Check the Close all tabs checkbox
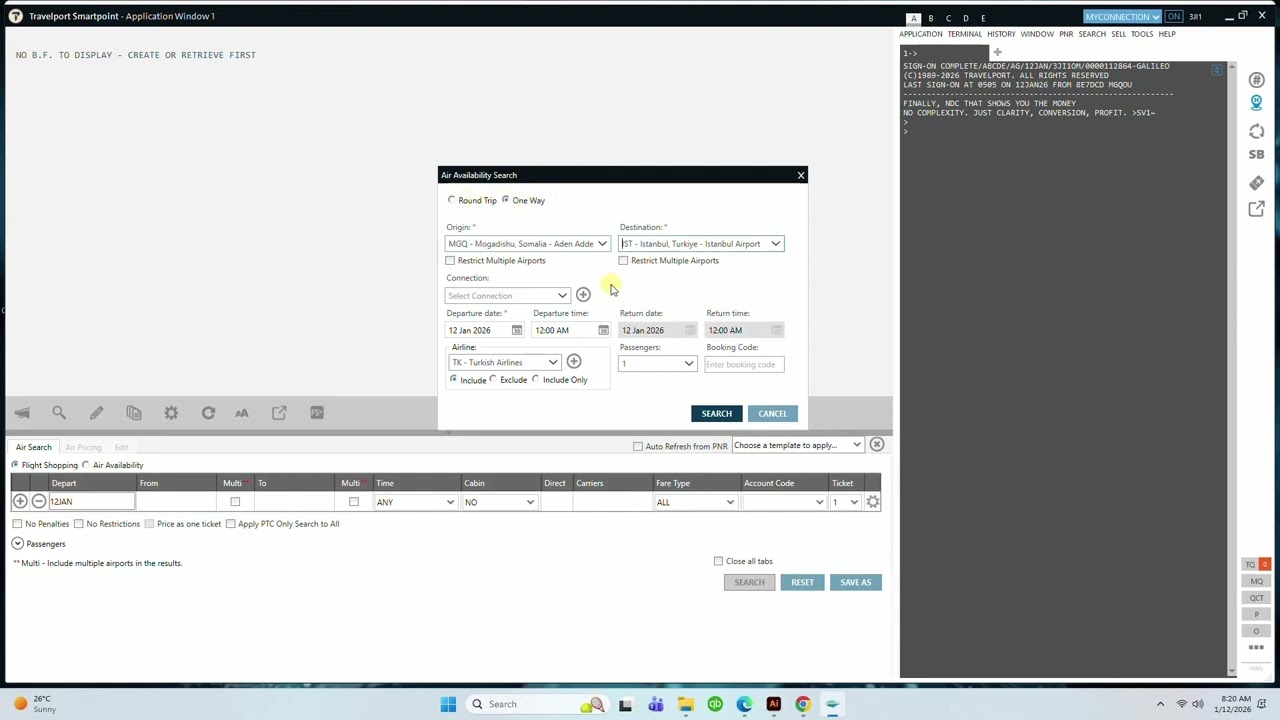 [718, 561]
